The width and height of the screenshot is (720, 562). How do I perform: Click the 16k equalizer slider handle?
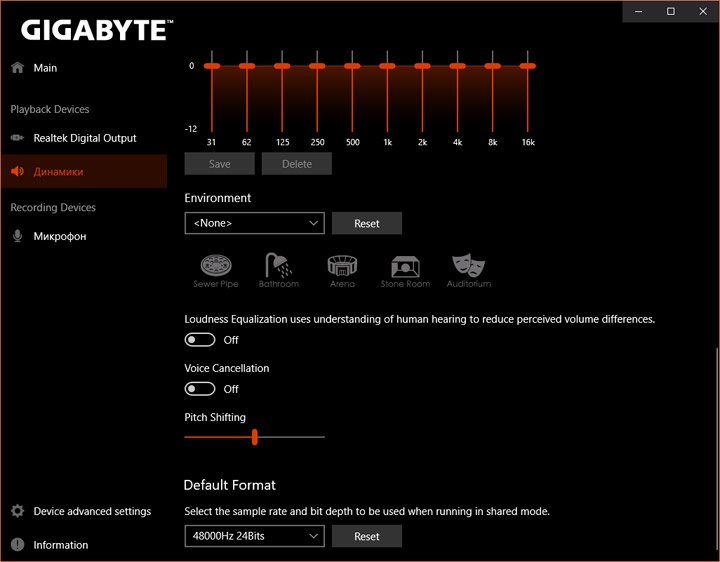point(528,66)
